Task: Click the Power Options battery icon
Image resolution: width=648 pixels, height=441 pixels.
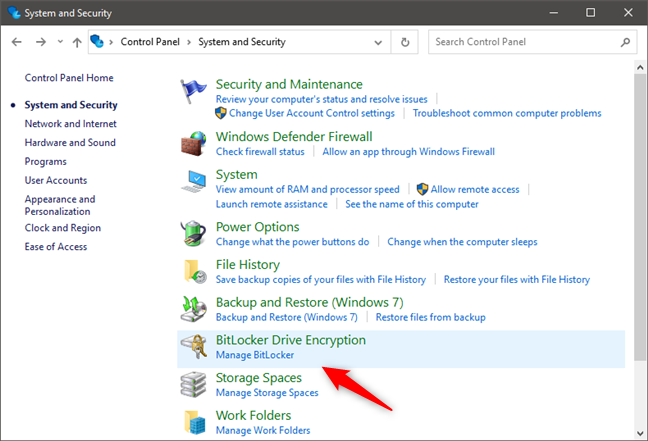Action: click(193, 233)
